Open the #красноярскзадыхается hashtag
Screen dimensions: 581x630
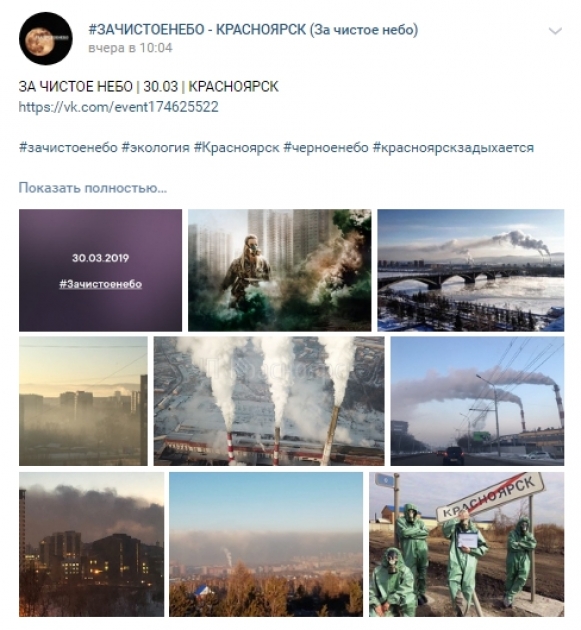click(453, 147)
